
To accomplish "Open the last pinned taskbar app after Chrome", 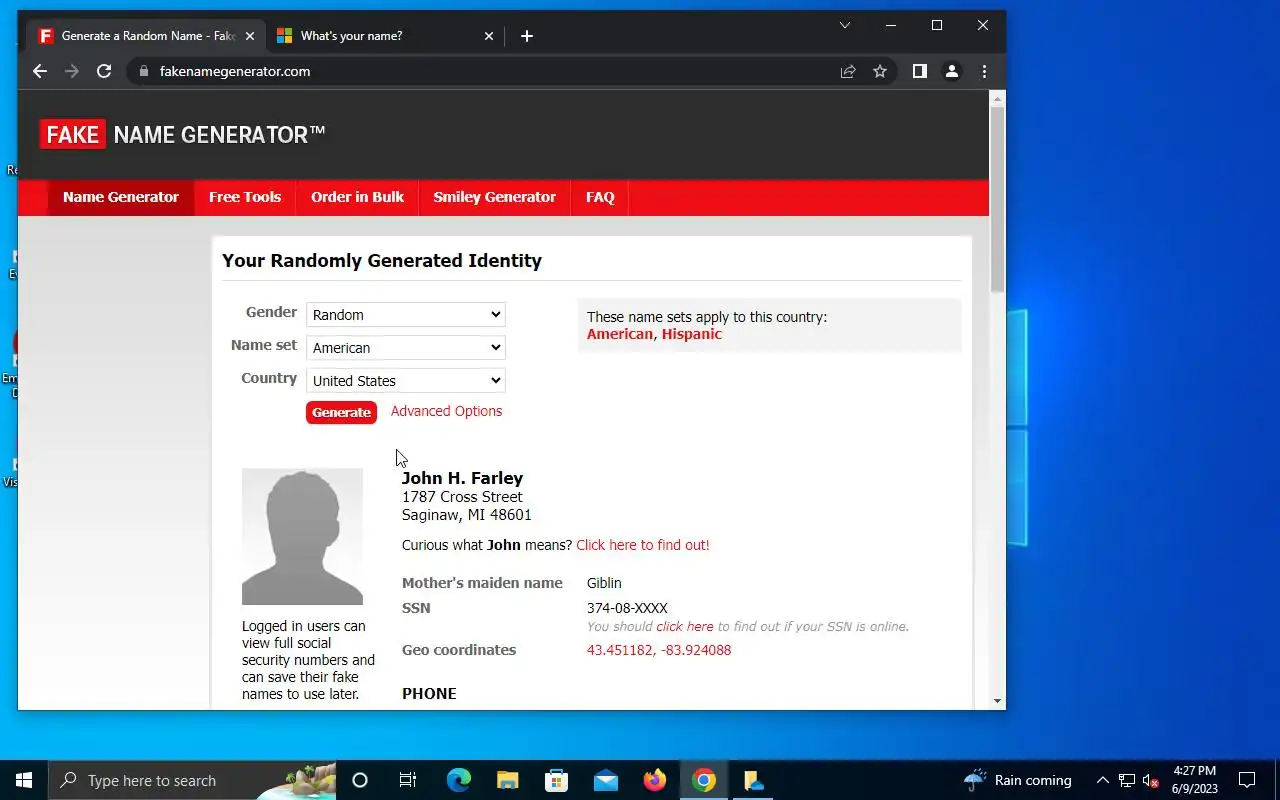I will click(x=753, y=780).
